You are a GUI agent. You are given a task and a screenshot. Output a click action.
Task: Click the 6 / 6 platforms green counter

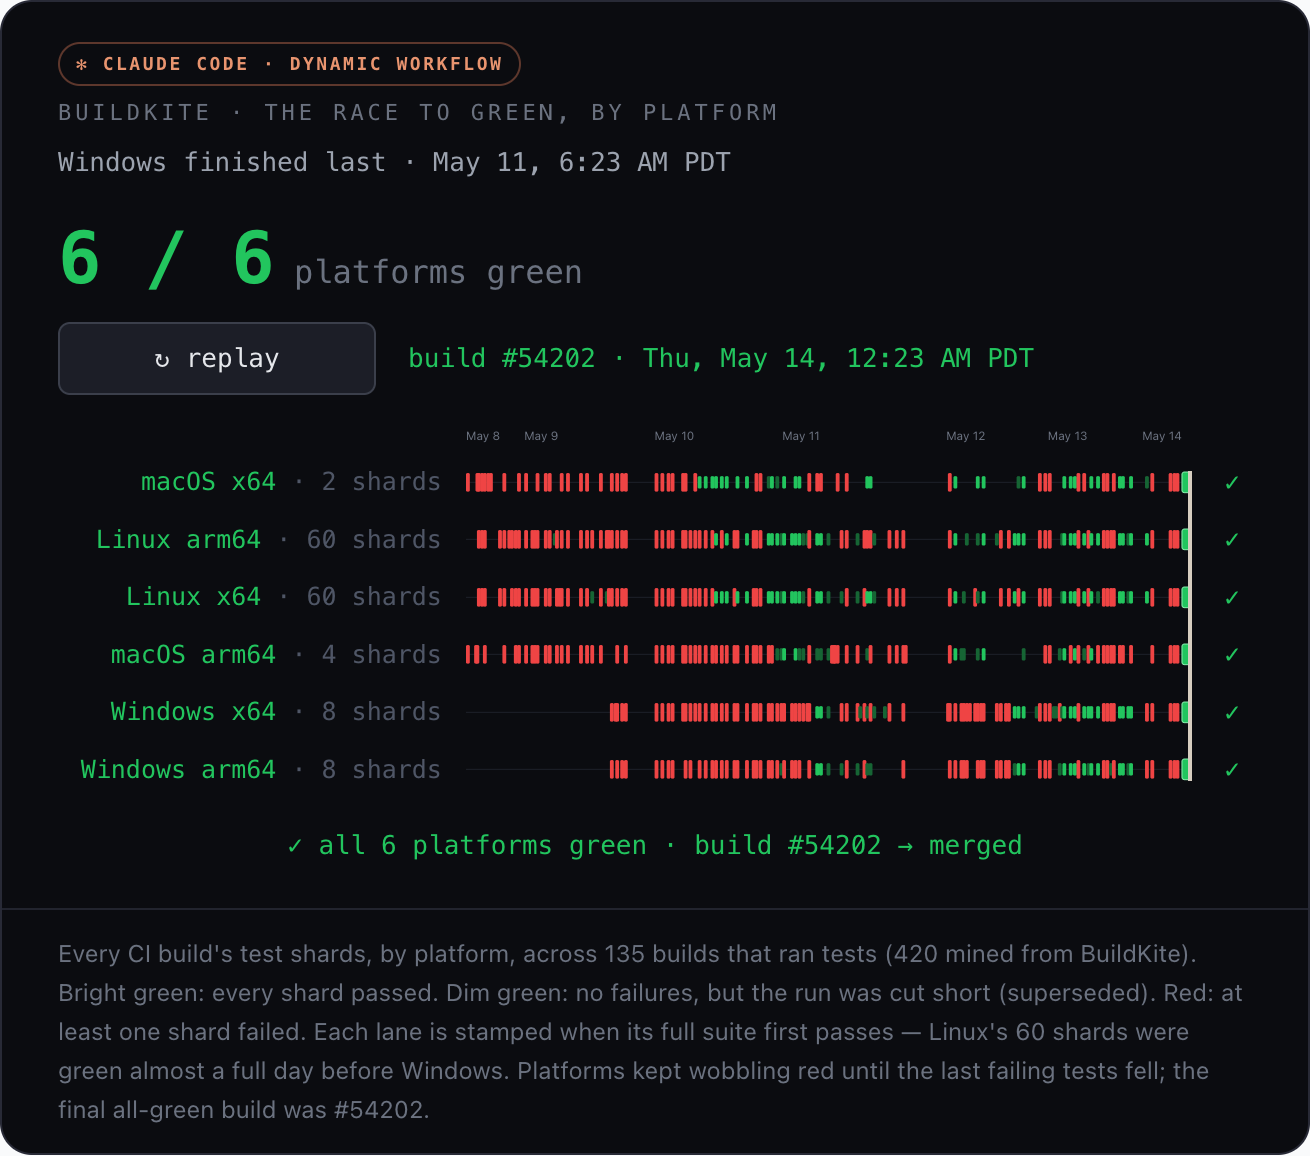tap(320, 259)
